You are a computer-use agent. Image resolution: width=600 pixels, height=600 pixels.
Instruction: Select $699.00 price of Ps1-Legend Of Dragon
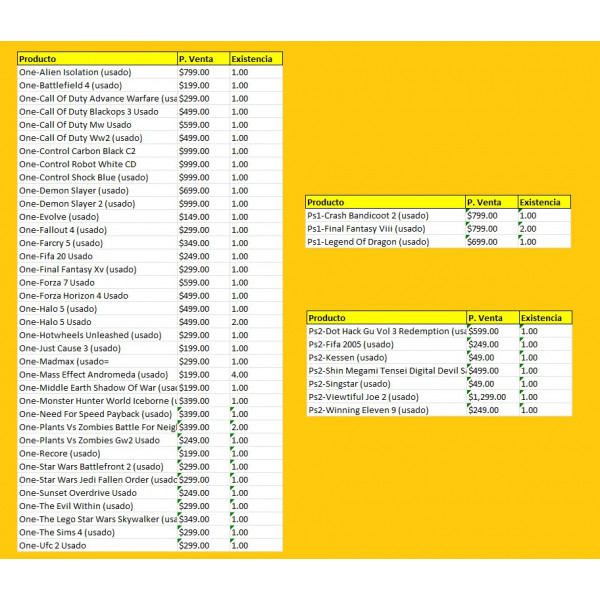click(x=492, y=242)
